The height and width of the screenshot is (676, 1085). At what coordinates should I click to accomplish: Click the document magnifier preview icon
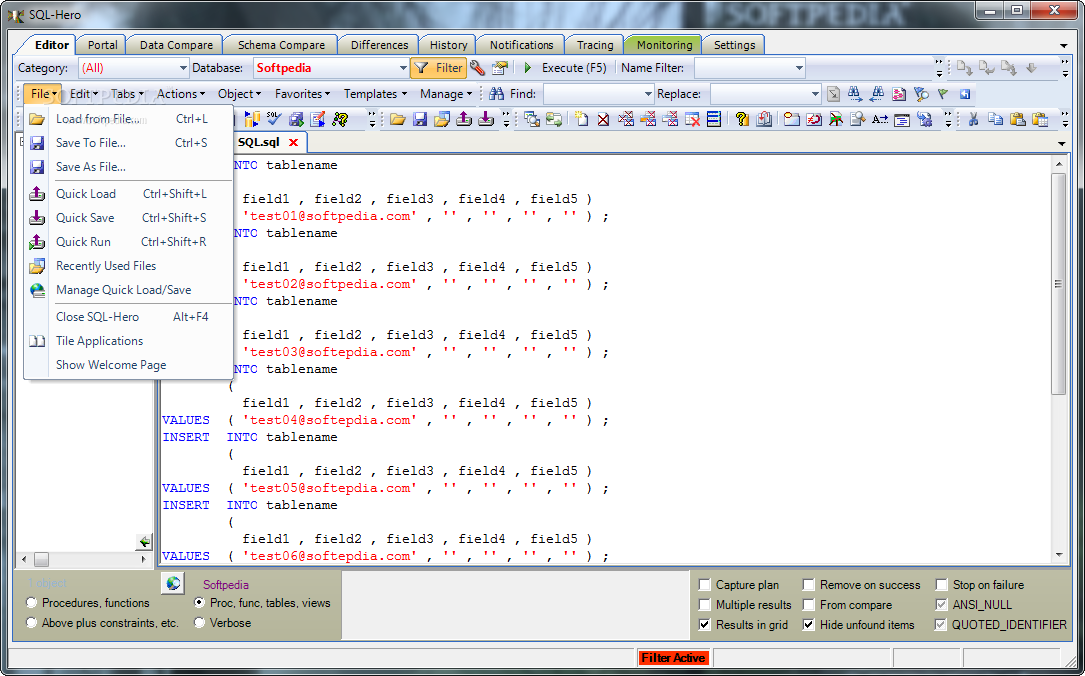pyautogui.click(x=857, y=119)
